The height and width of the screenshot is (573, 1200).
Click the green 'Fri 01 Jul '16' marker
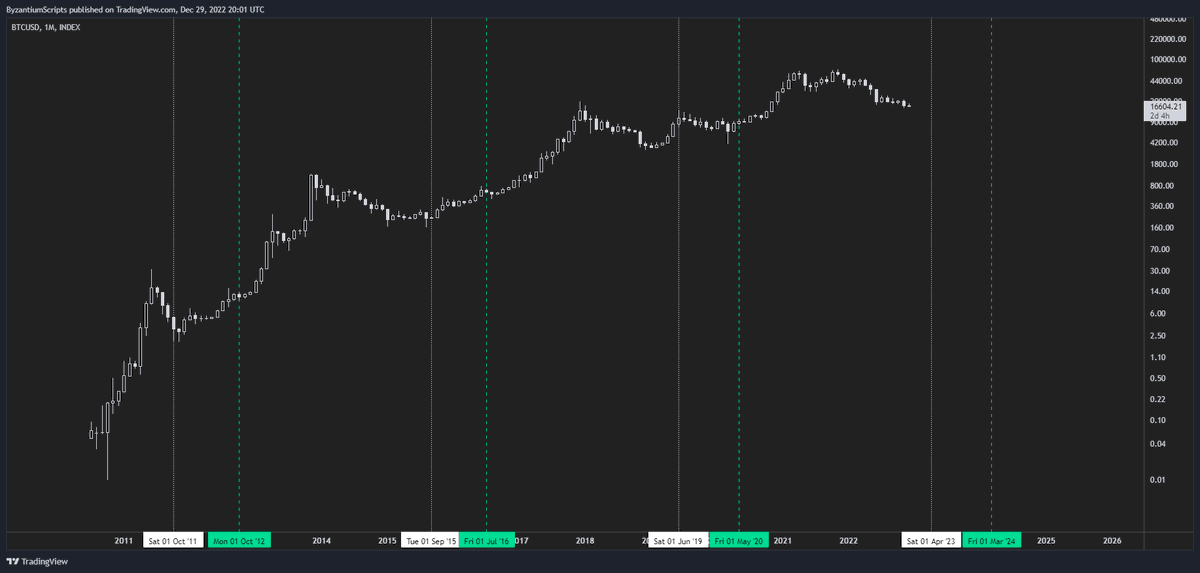point(487,541)
